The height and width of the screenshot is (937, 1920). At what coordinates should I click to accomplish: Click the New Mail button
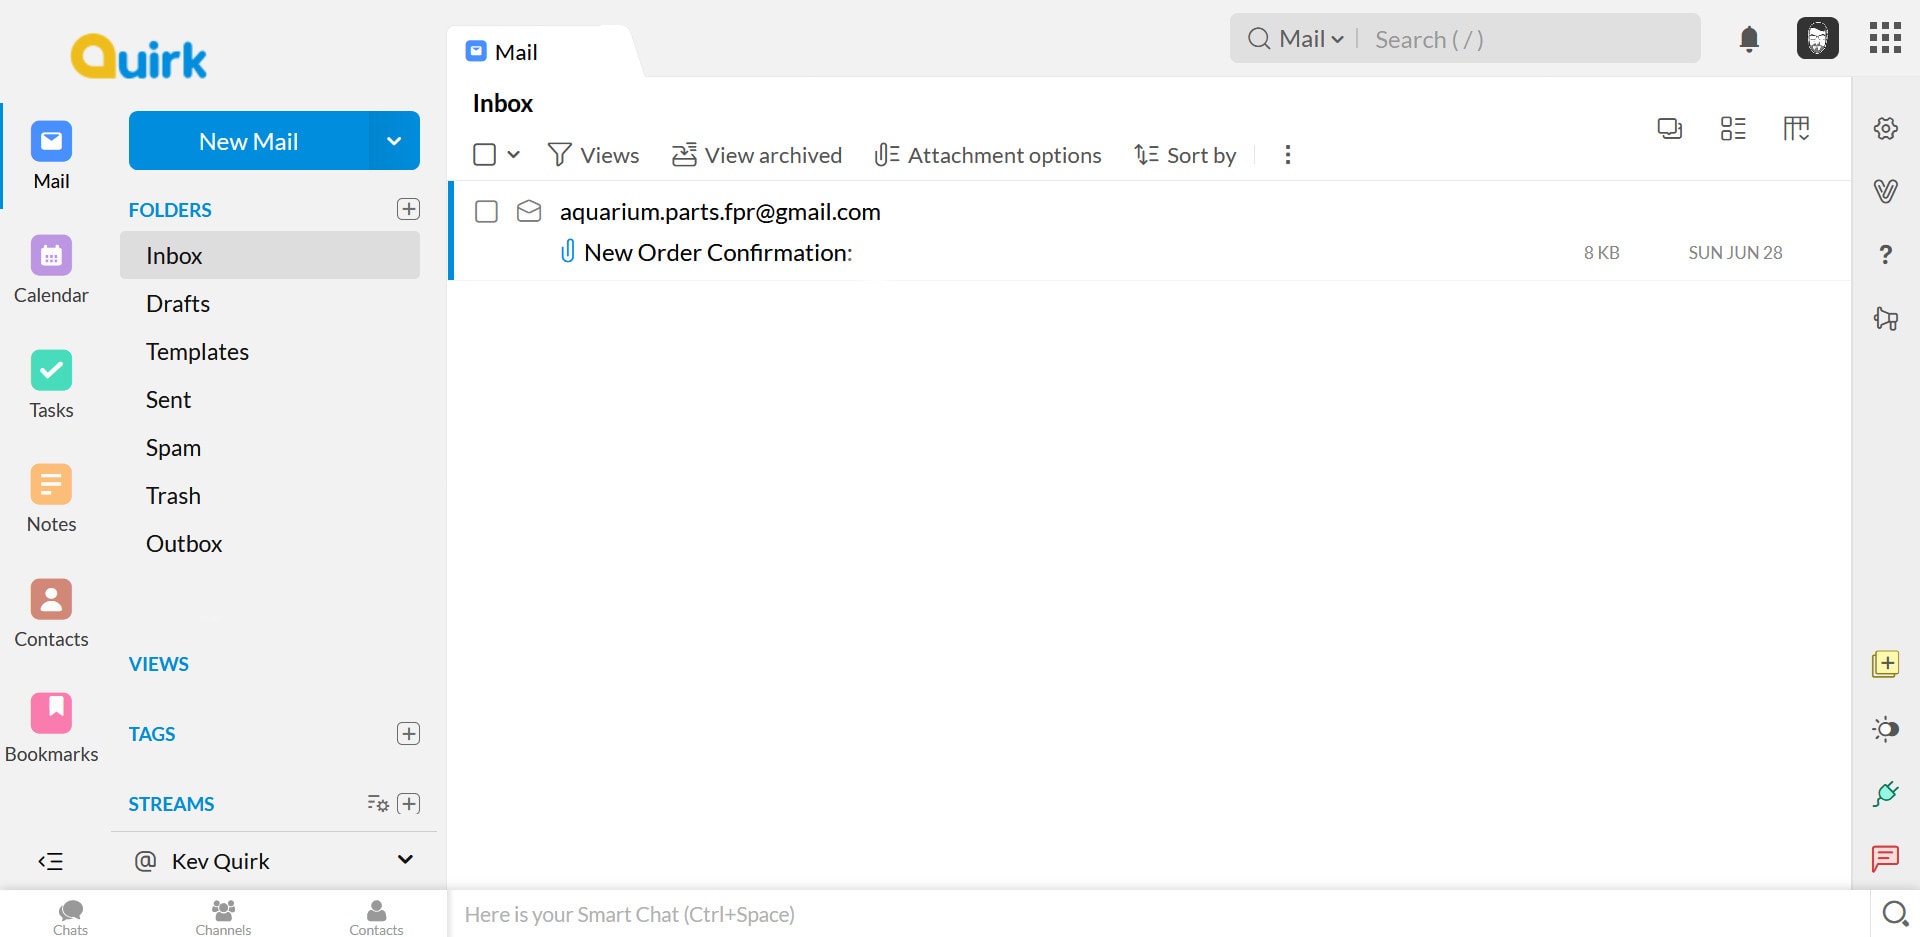(248, 141)
